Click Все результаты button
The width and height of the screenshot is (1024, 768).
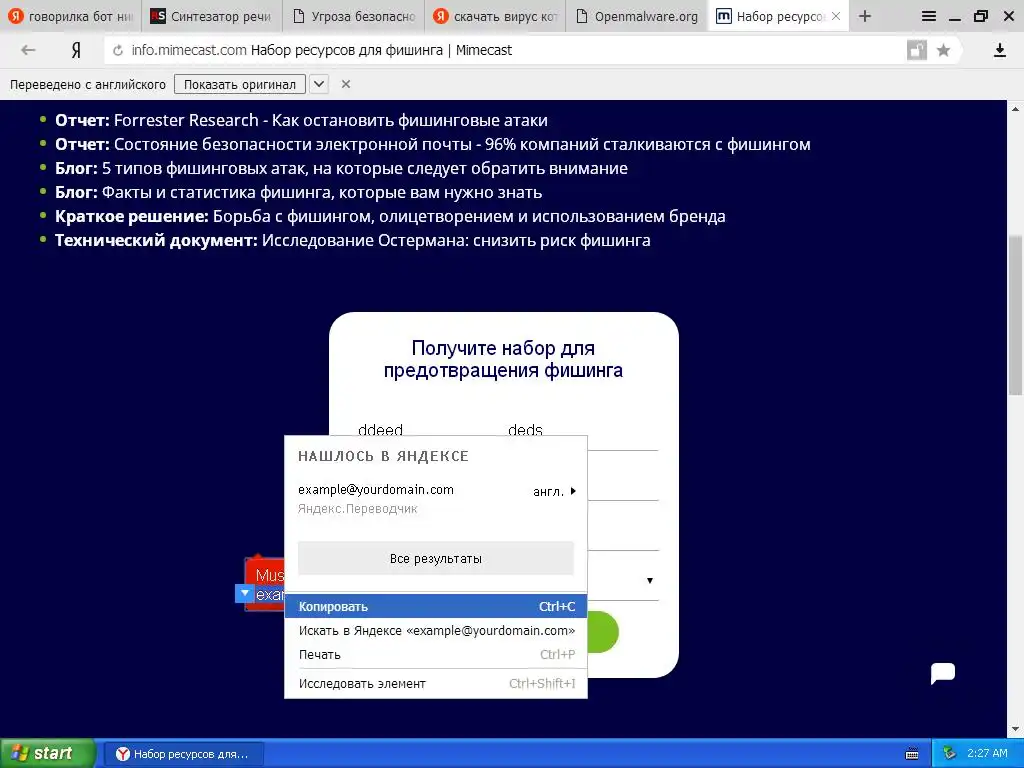coord(436,558)
